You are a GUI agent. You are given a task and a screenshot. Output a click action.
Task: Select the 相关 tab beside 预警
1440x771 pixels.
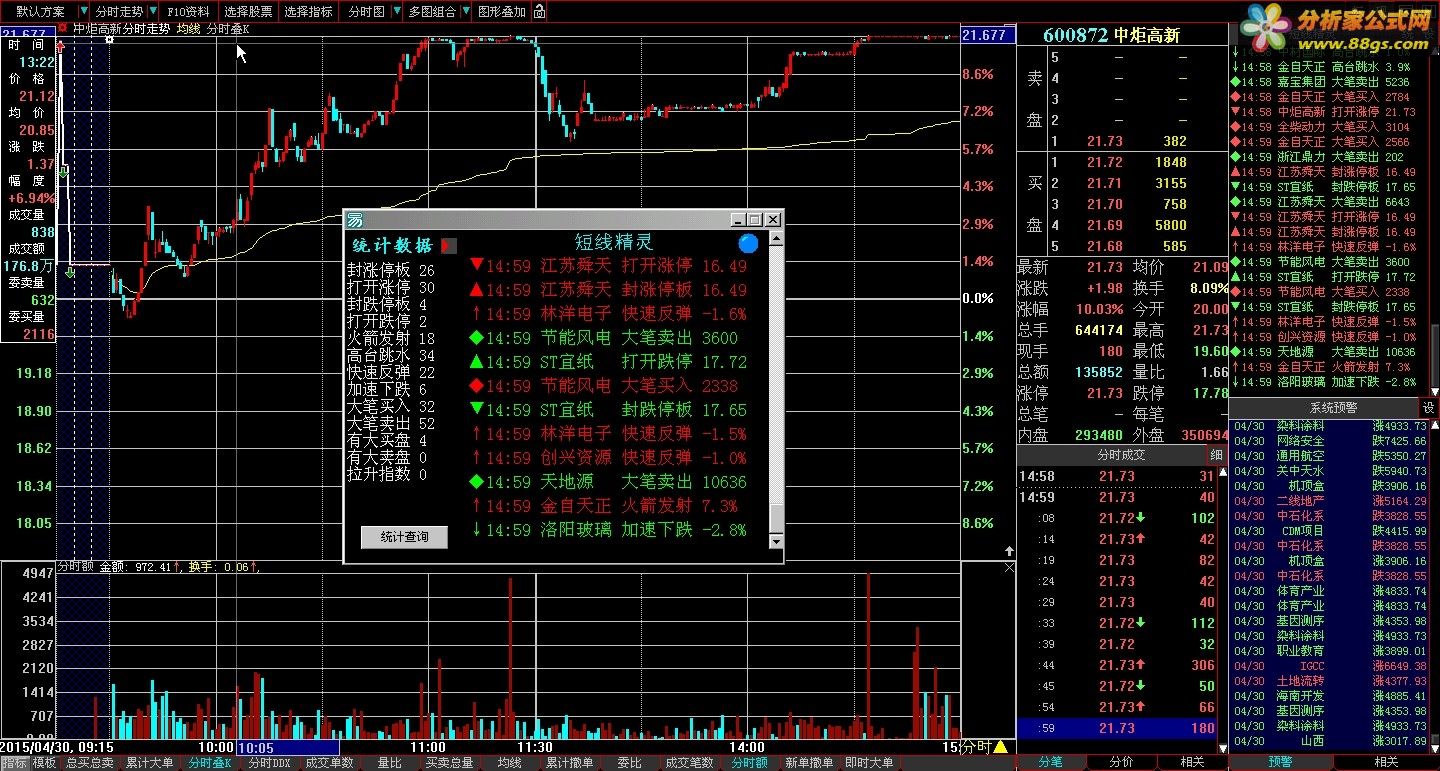(1386, 762)
